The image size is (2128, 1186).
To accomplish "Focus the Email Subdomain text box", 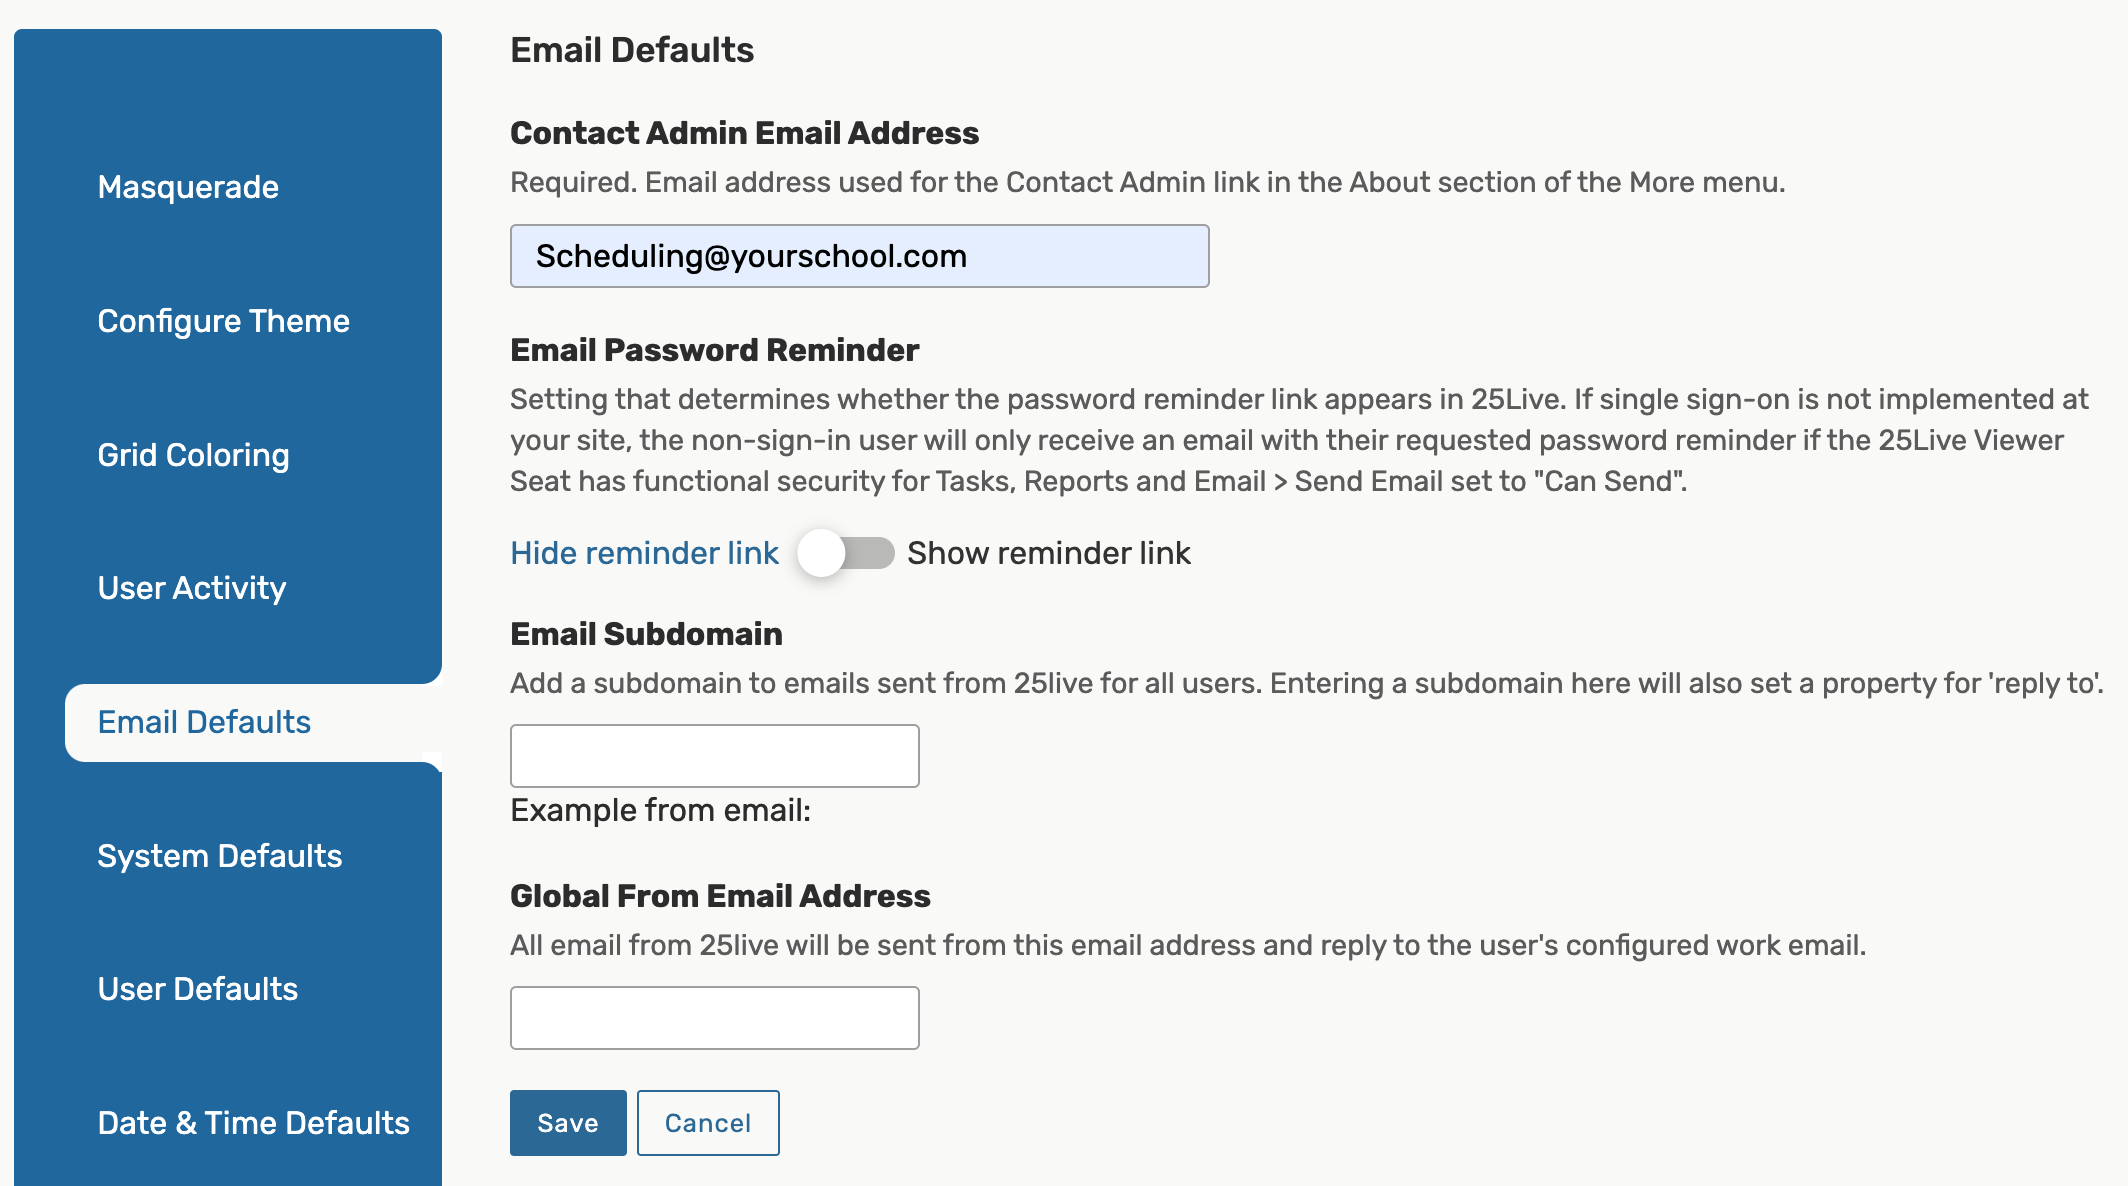I will coord(714,756).
